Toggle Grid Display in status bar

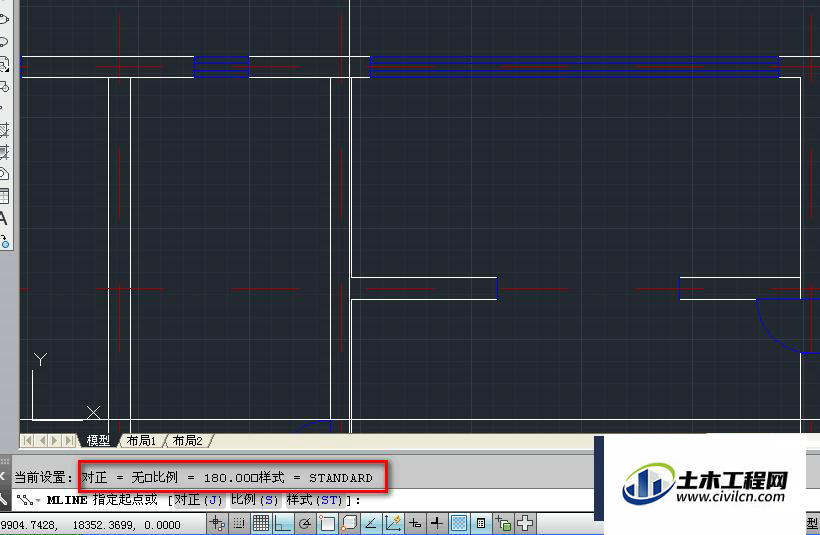tap(260, 523)
